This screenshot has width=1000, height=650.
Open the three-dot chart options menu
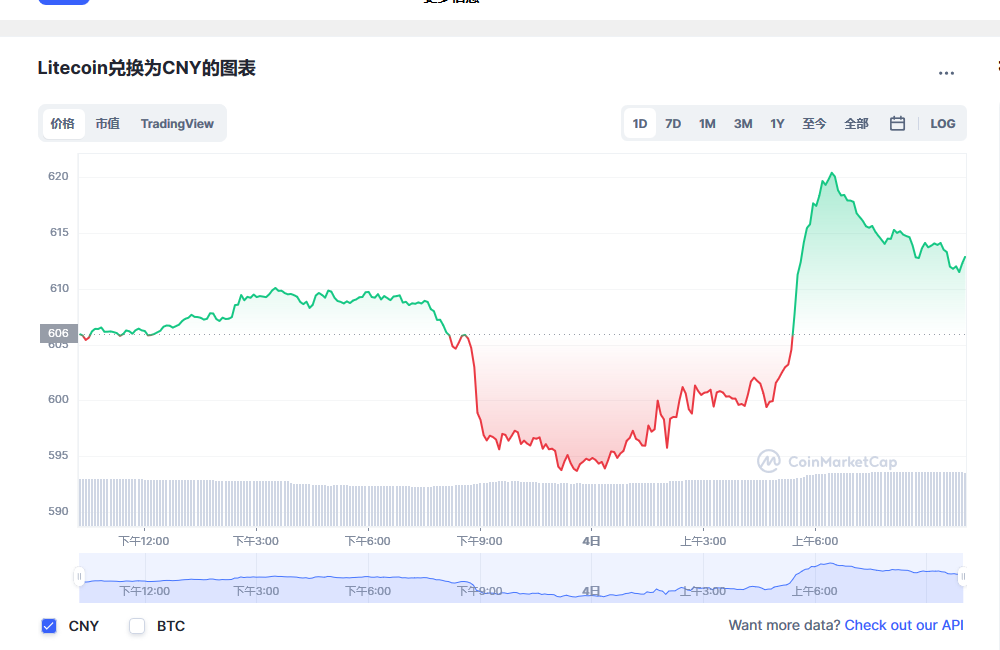(946, 73)
